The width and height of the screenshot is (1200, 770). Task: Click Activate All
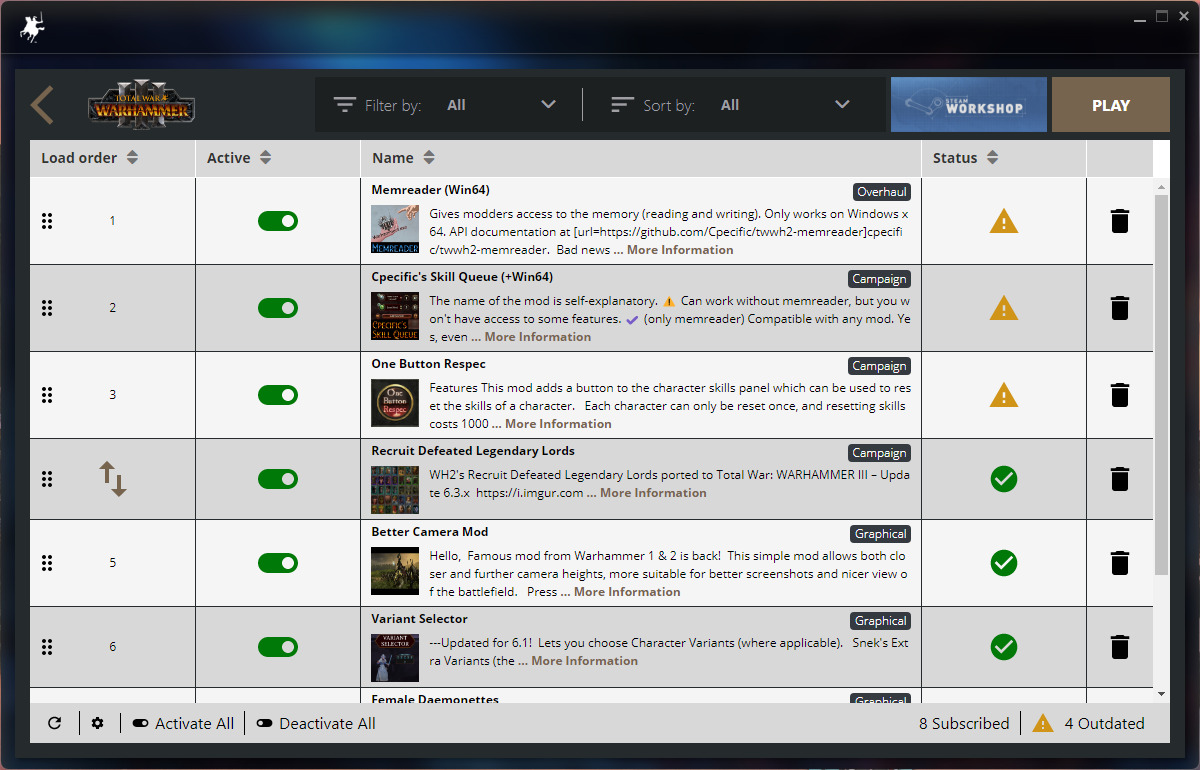pyautogui.click(x=183, y=723)
